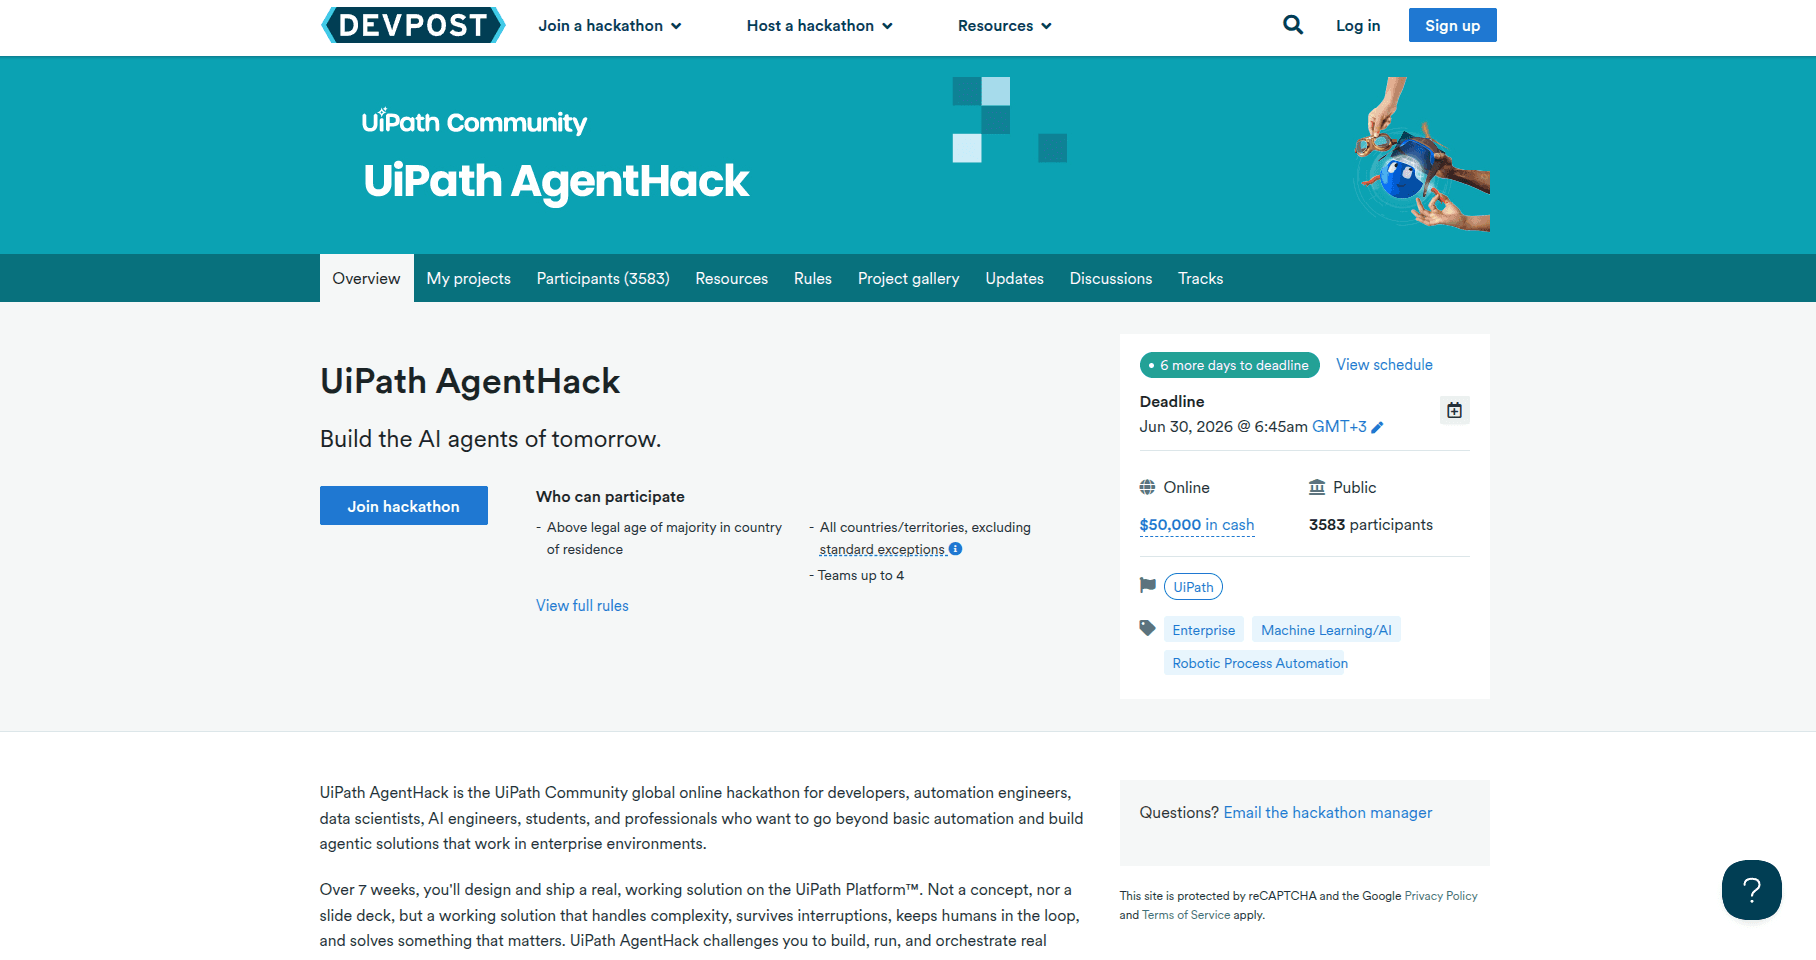Switch to the Overview tab
Screen dimensions: 1816x960
point(366,278)
